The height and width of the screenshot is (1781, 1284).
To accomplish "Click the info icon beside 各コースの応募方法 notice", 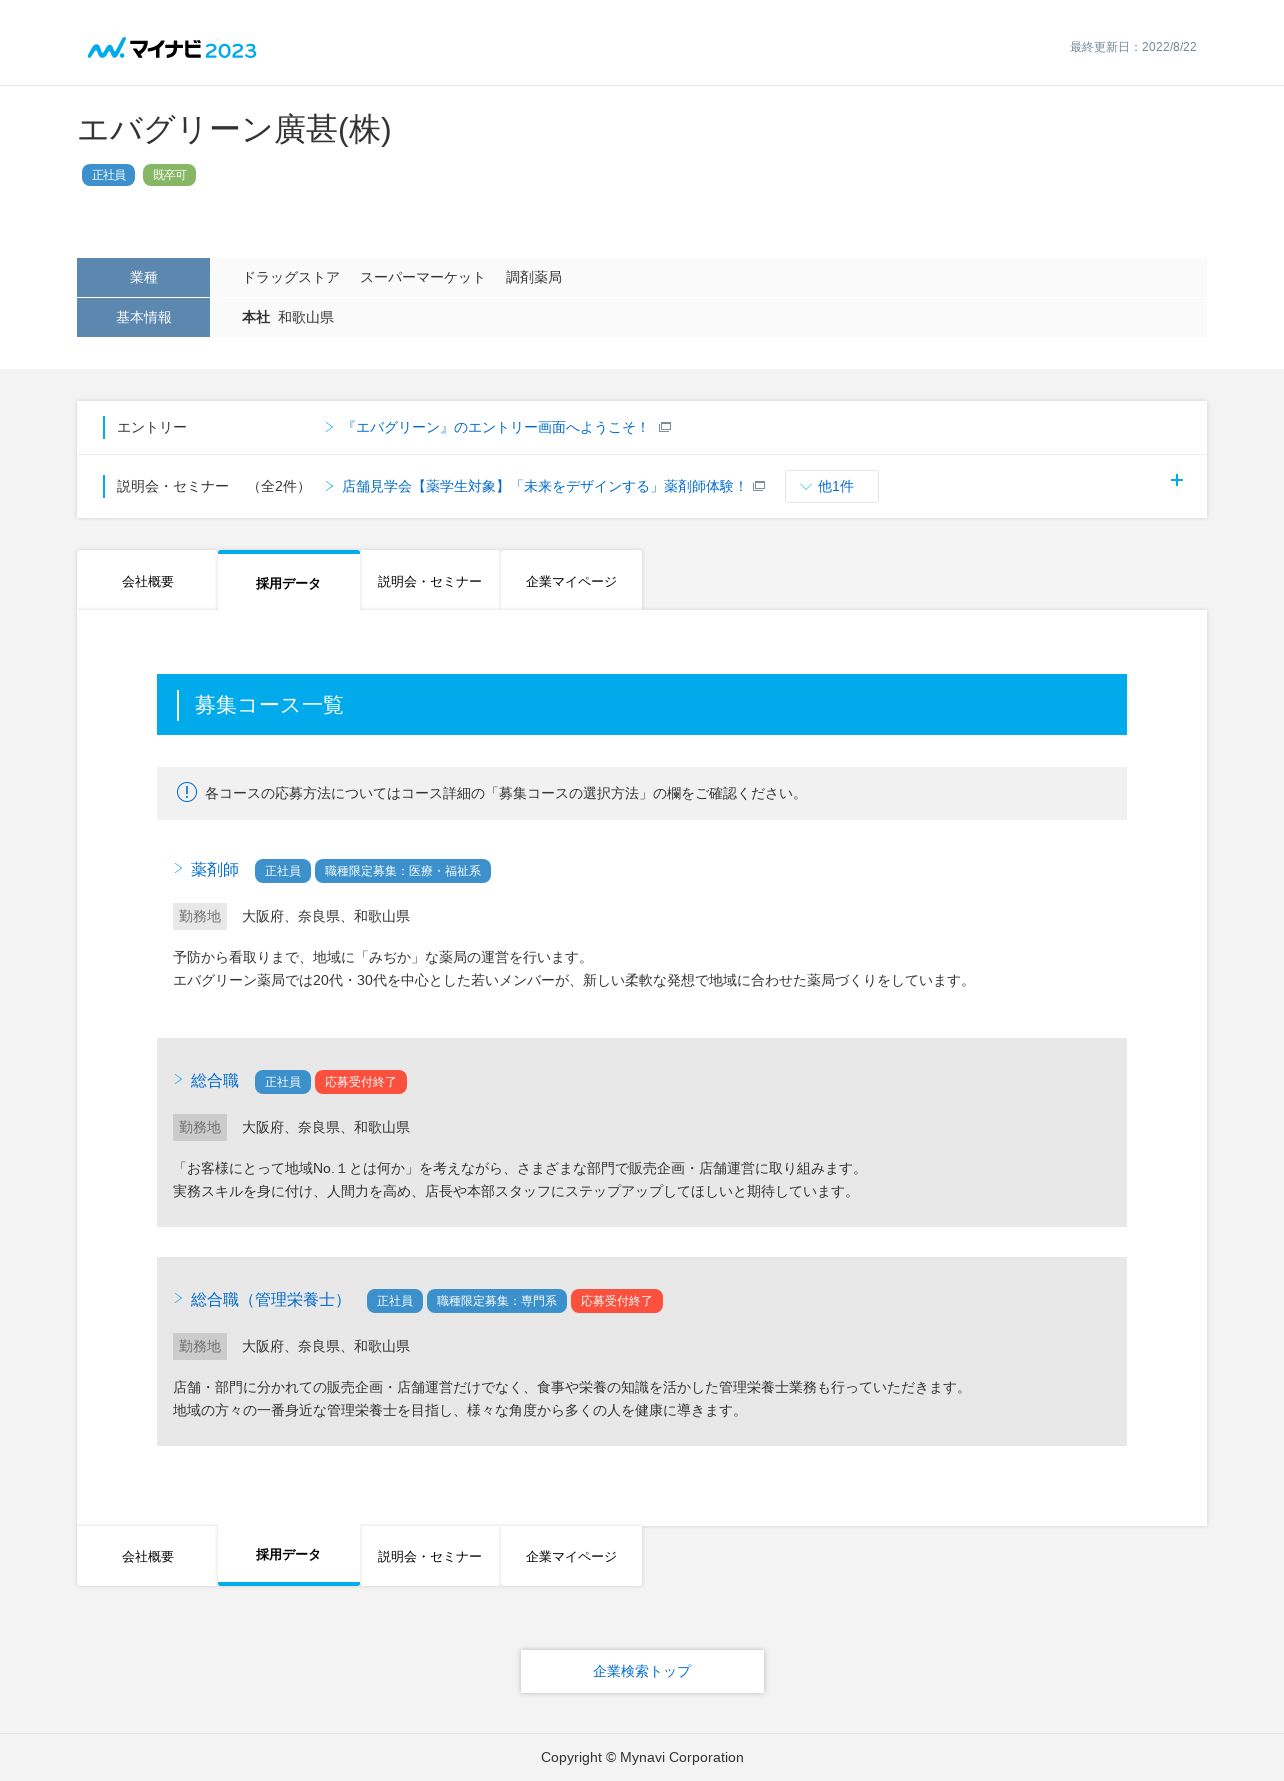I will (x=187, y=792).
